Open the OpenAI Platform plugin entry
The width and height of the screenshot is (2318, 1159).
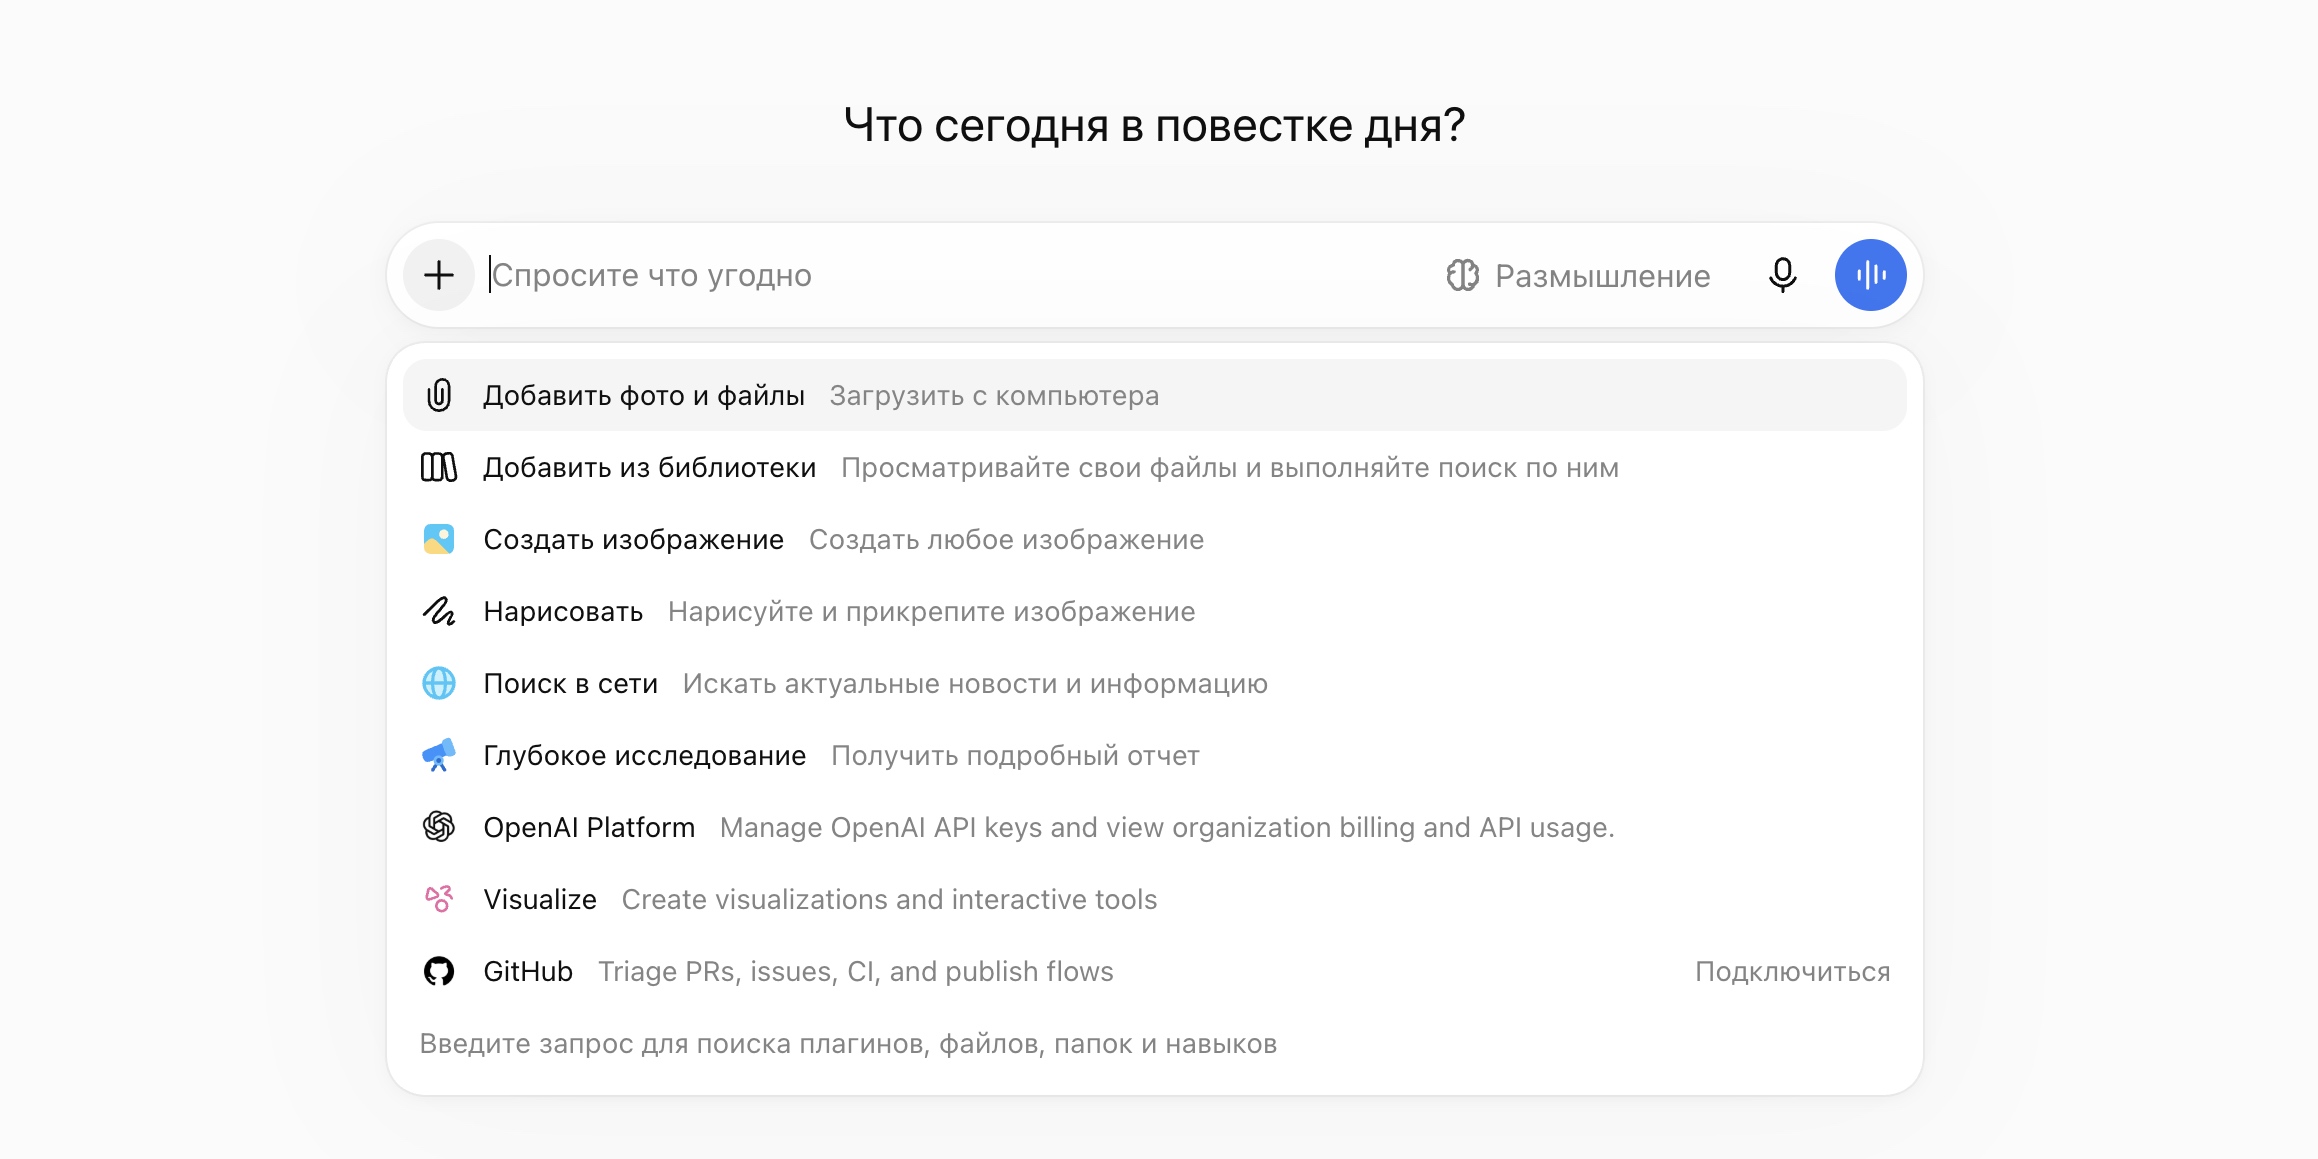pos(1154,827)
